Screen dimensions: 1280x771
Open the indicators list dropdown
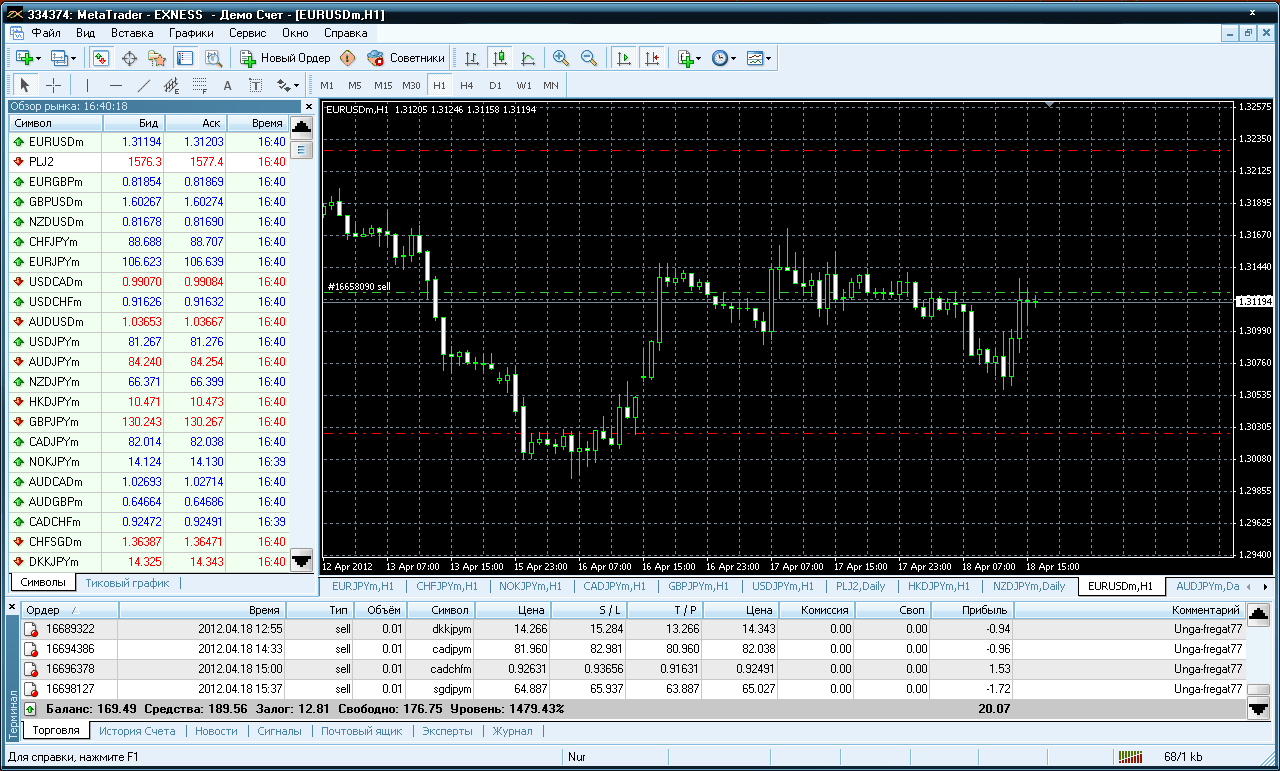[689, 58]
